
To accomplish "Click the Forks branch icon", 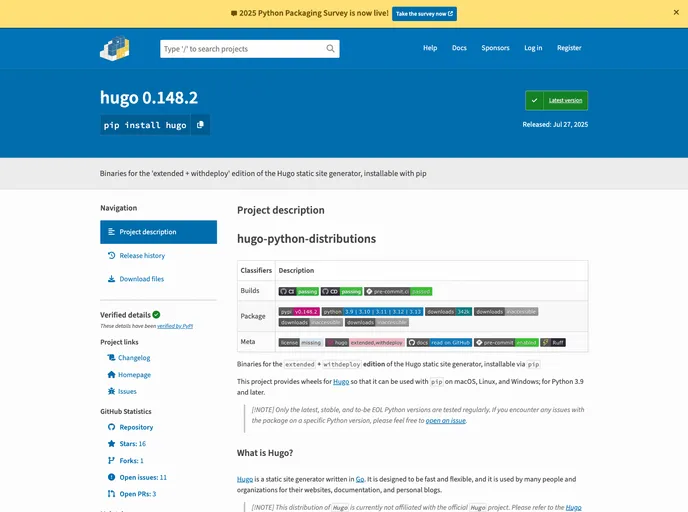I will coord(111,460).
